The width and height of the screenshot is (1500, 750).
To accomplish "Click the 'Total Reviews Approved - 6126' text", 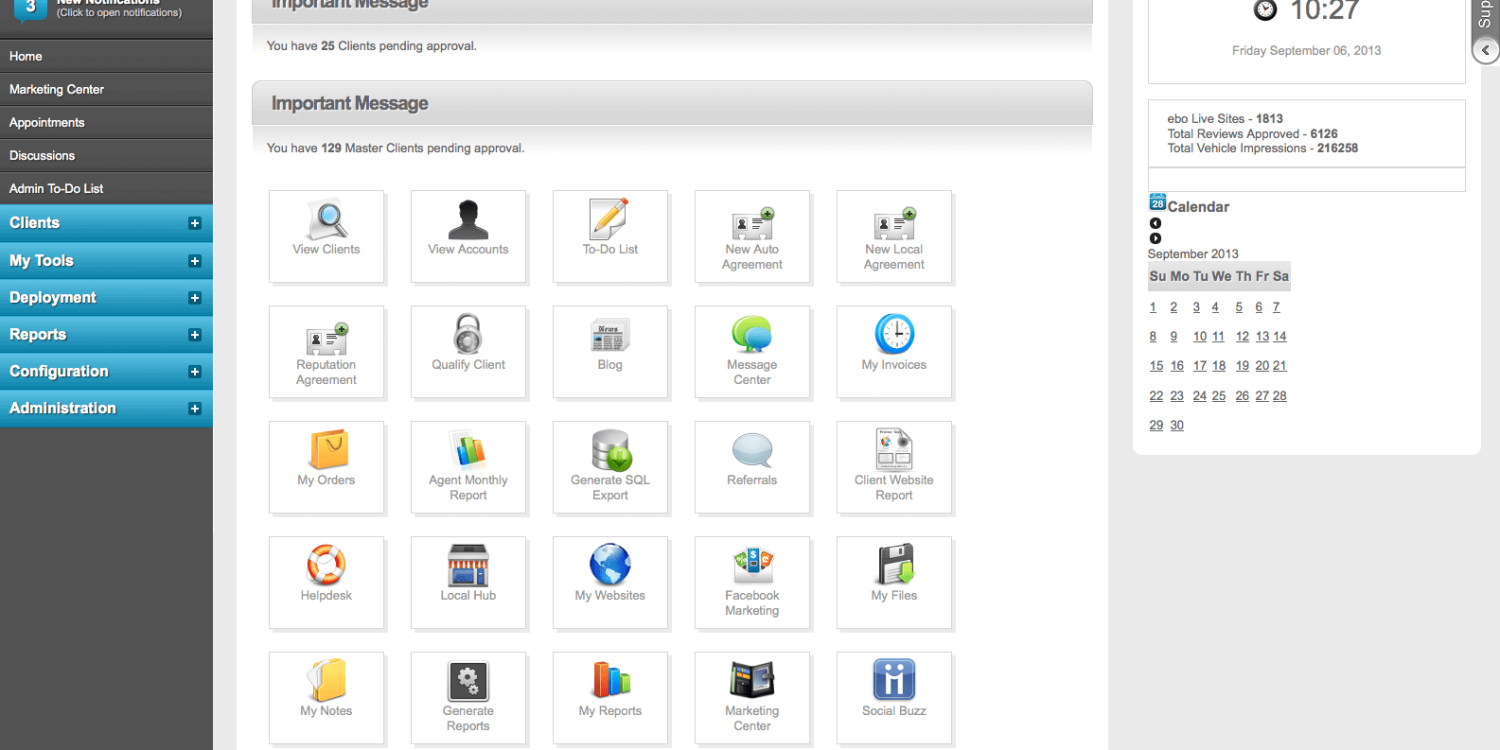I will (1252, 134).
